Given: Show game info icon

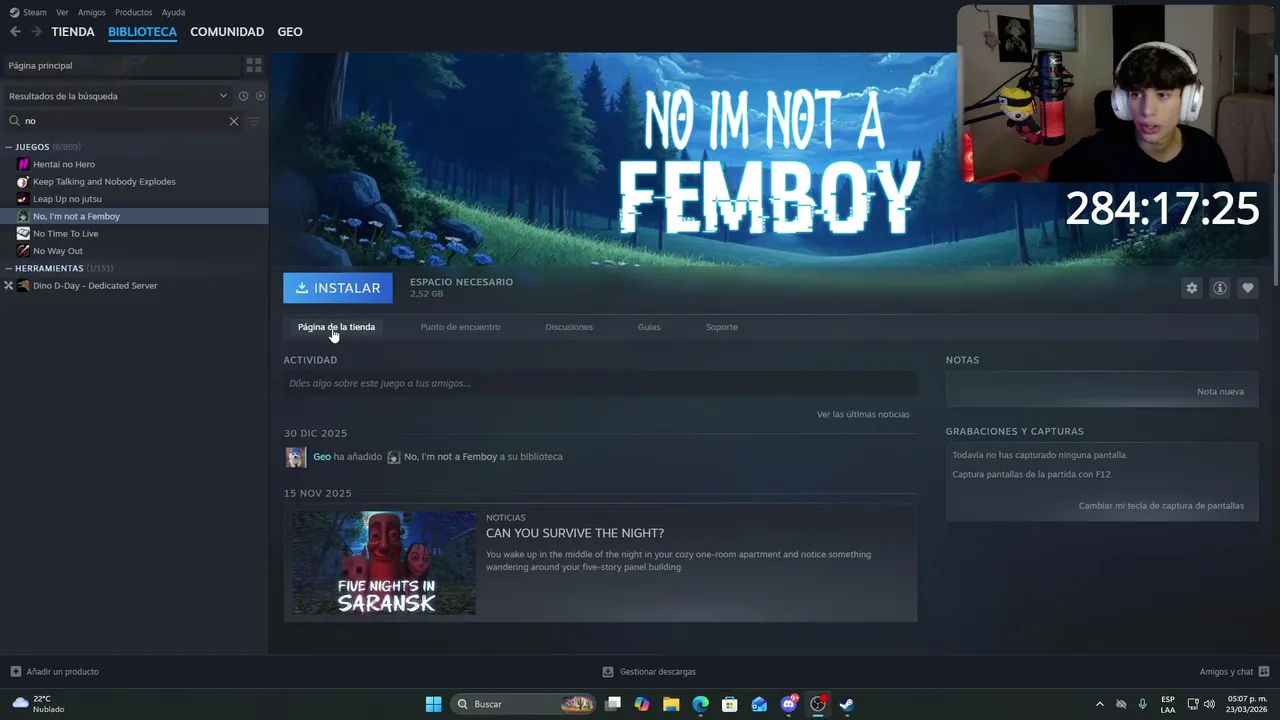Looking at the screenshot, I should [1219, 288].
